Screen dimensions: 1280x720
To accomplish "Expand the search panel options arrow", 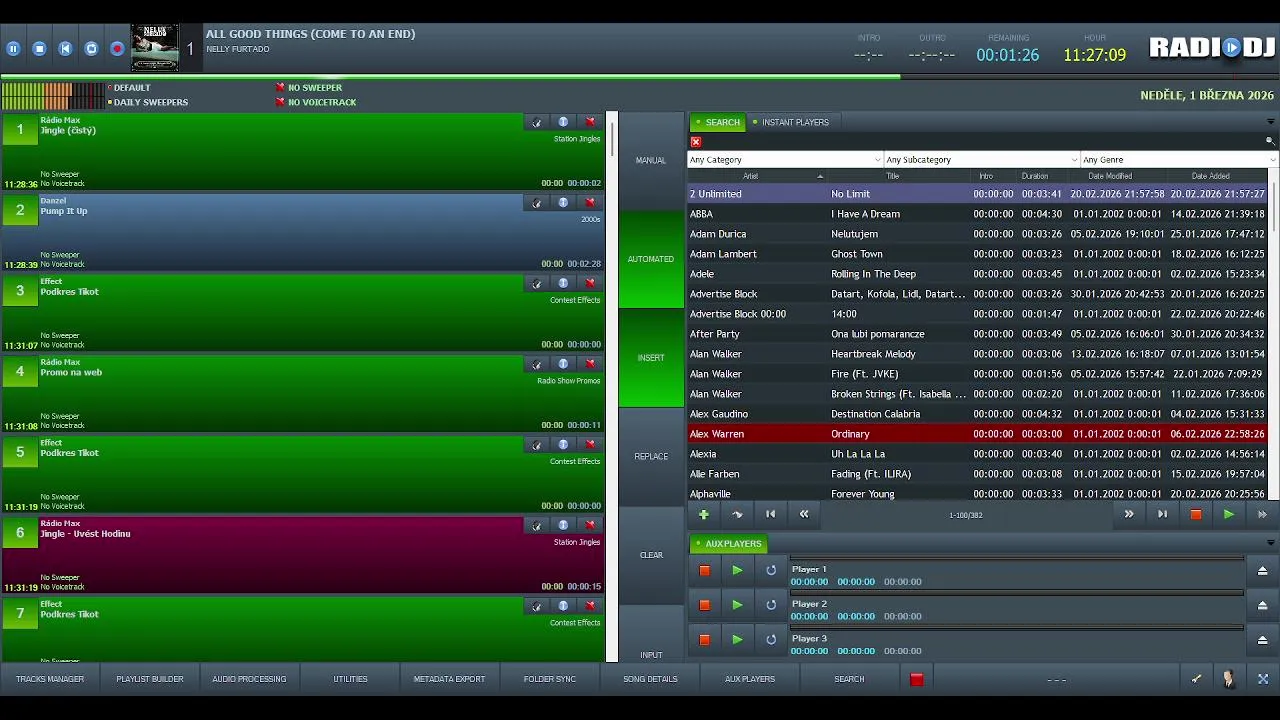I will click(x=1271, y=122).
